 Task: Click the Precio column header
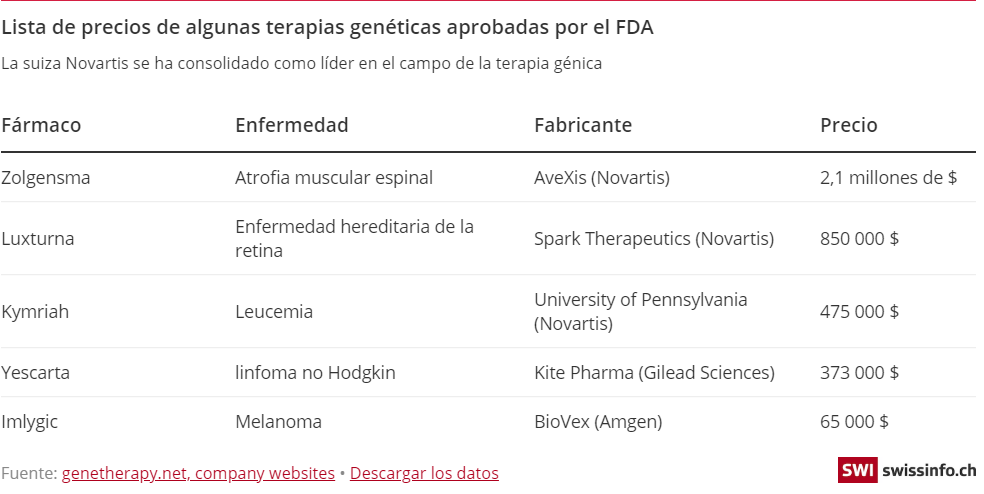coord(848,125)
